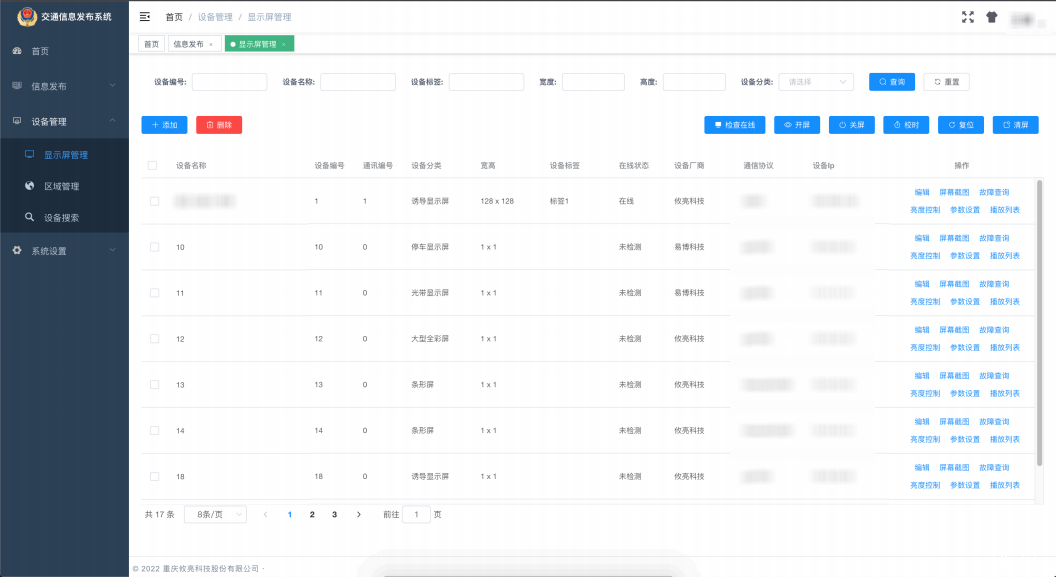
Task: Open the theme skin (shirt) icon
Action: 991,16
